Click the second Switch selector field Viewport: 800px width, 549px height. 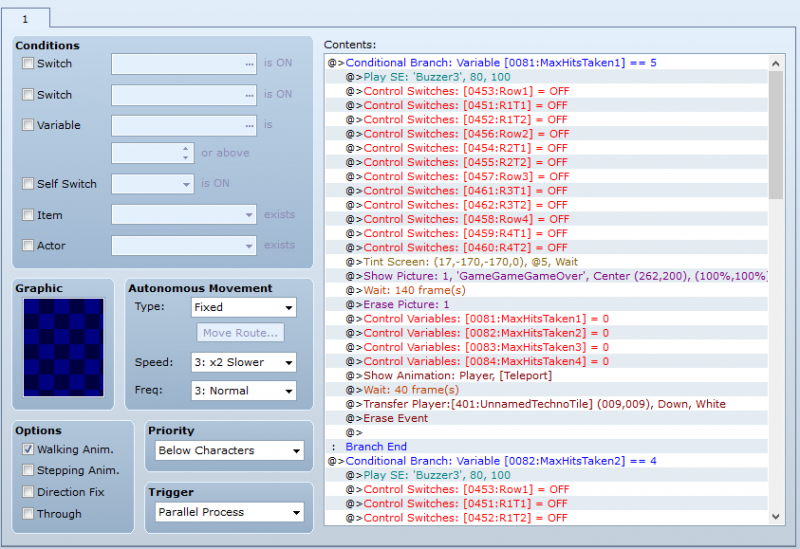pos(184,95)
